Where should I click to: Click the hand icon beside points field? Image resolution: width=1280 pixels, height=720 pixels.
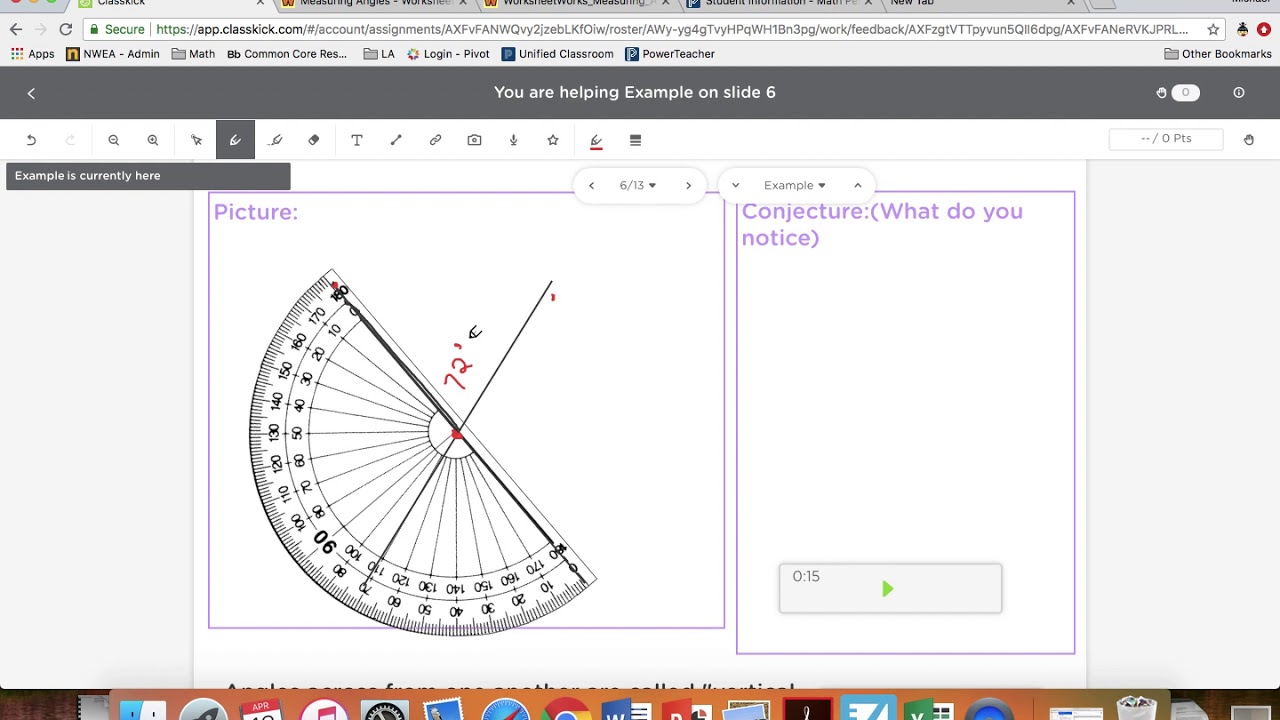[1249, 139]
